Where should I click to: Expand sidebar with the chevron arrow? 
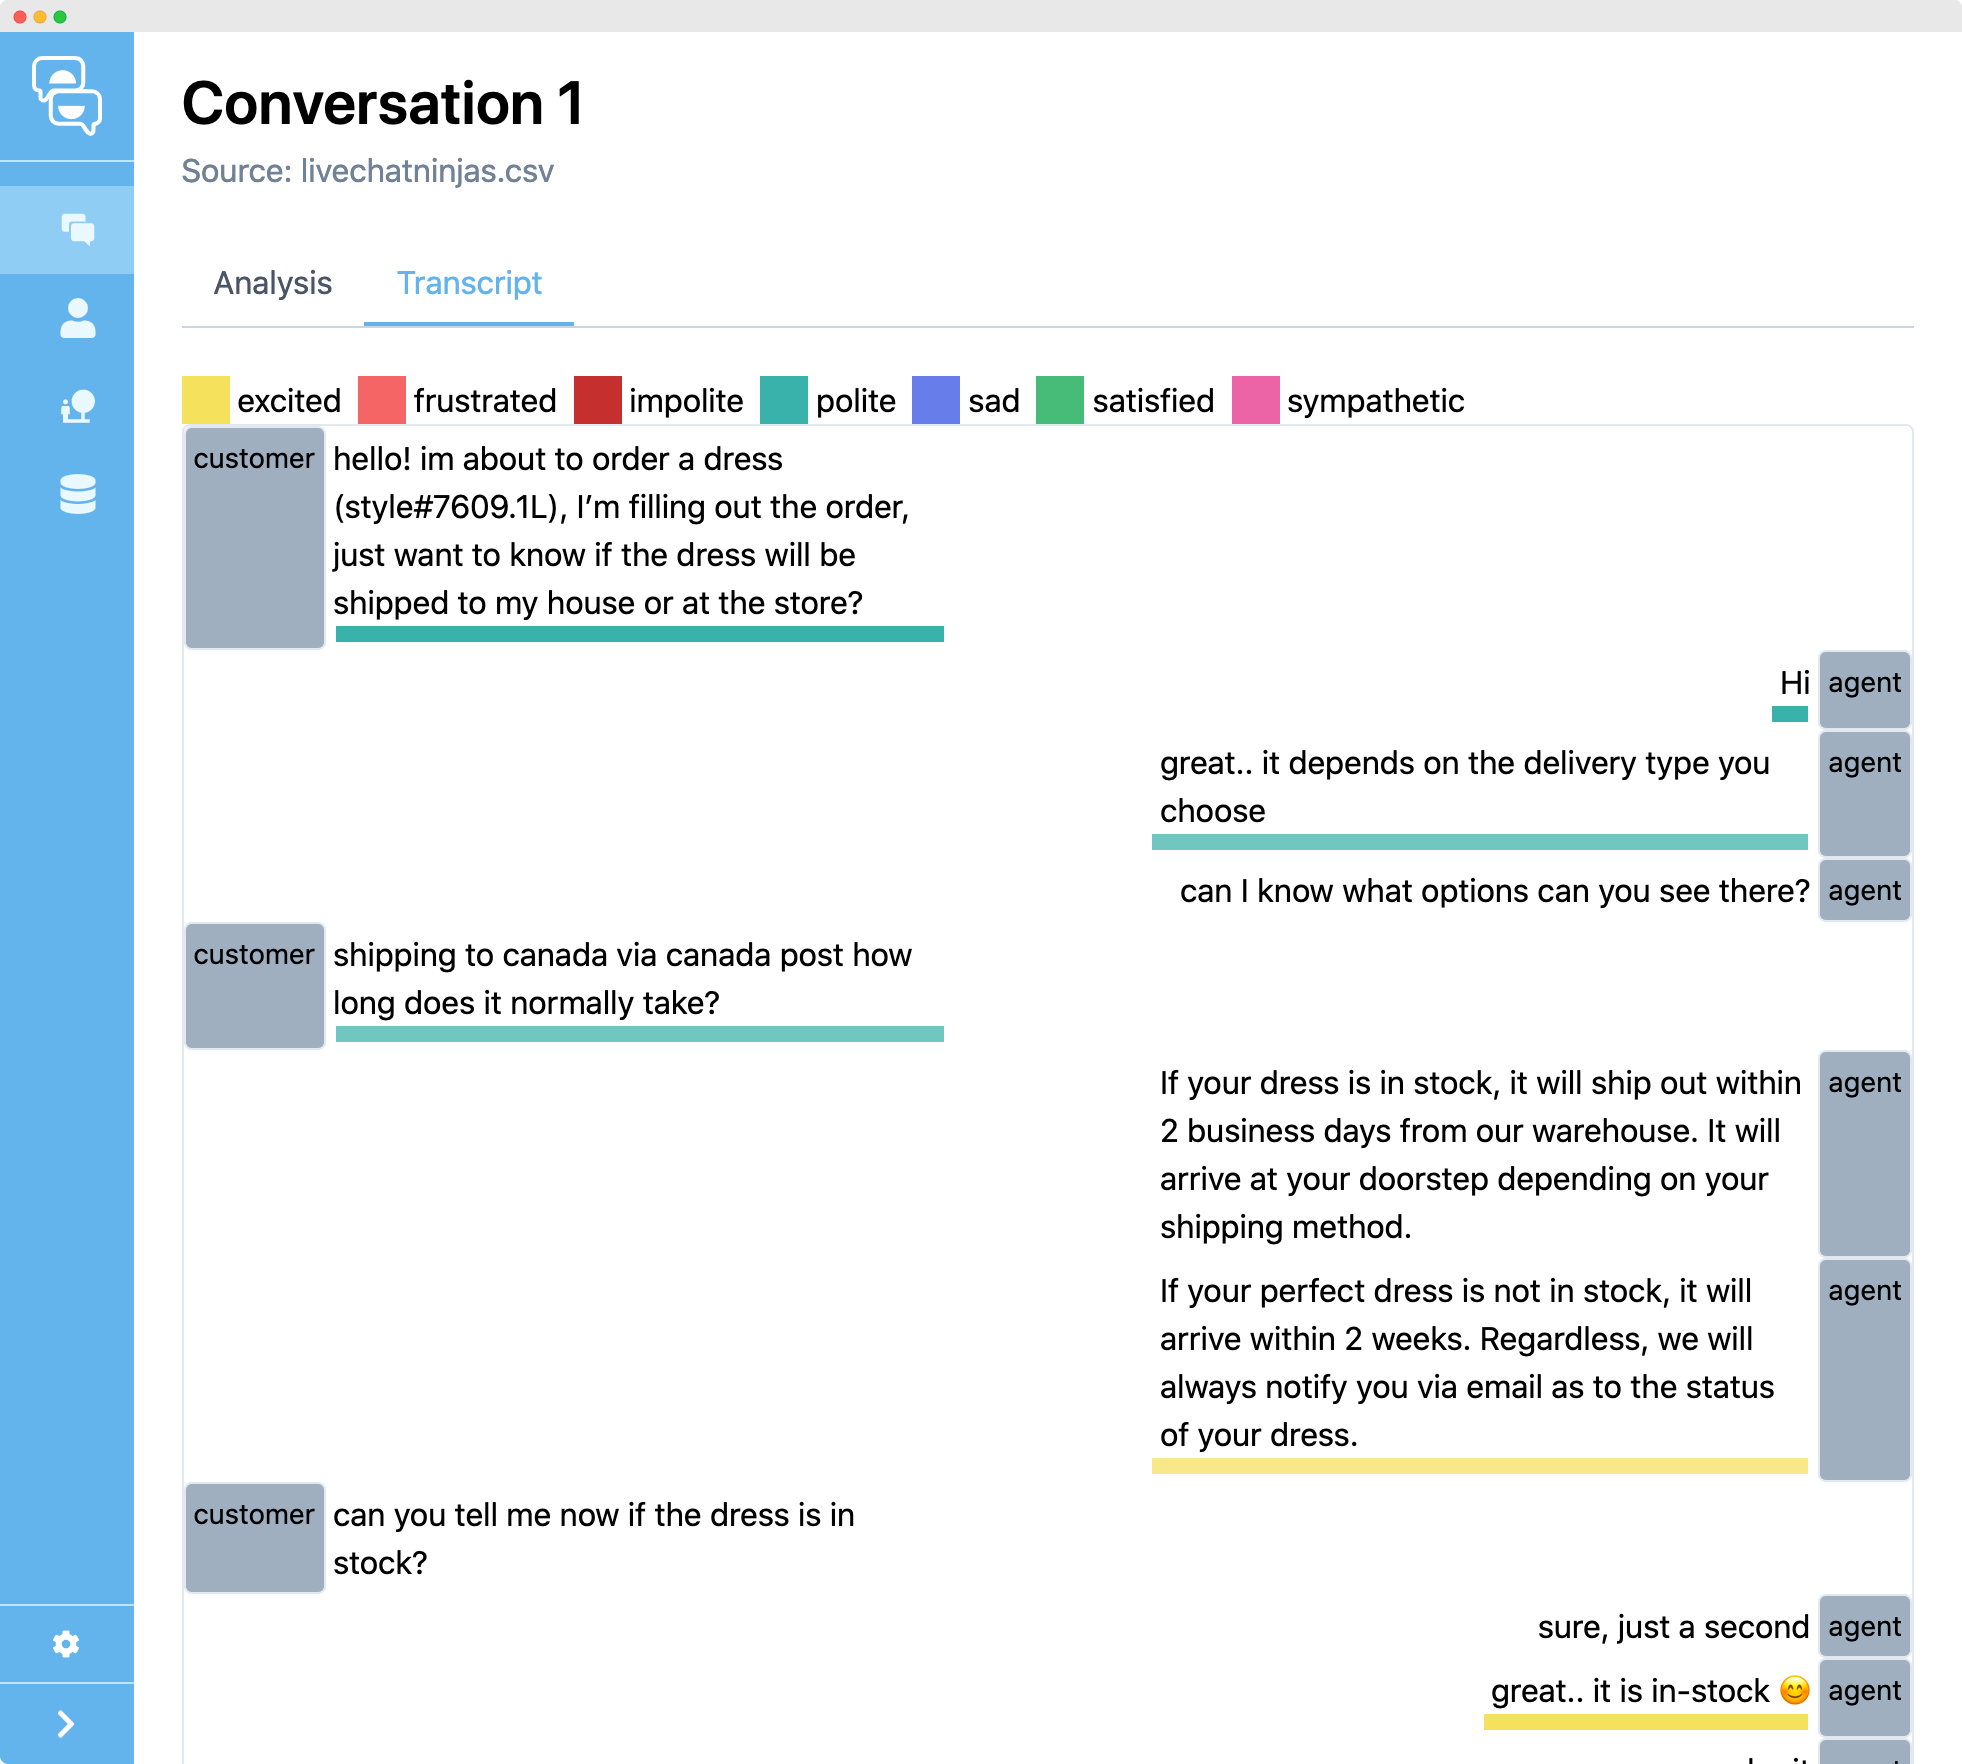[66, 1724]
